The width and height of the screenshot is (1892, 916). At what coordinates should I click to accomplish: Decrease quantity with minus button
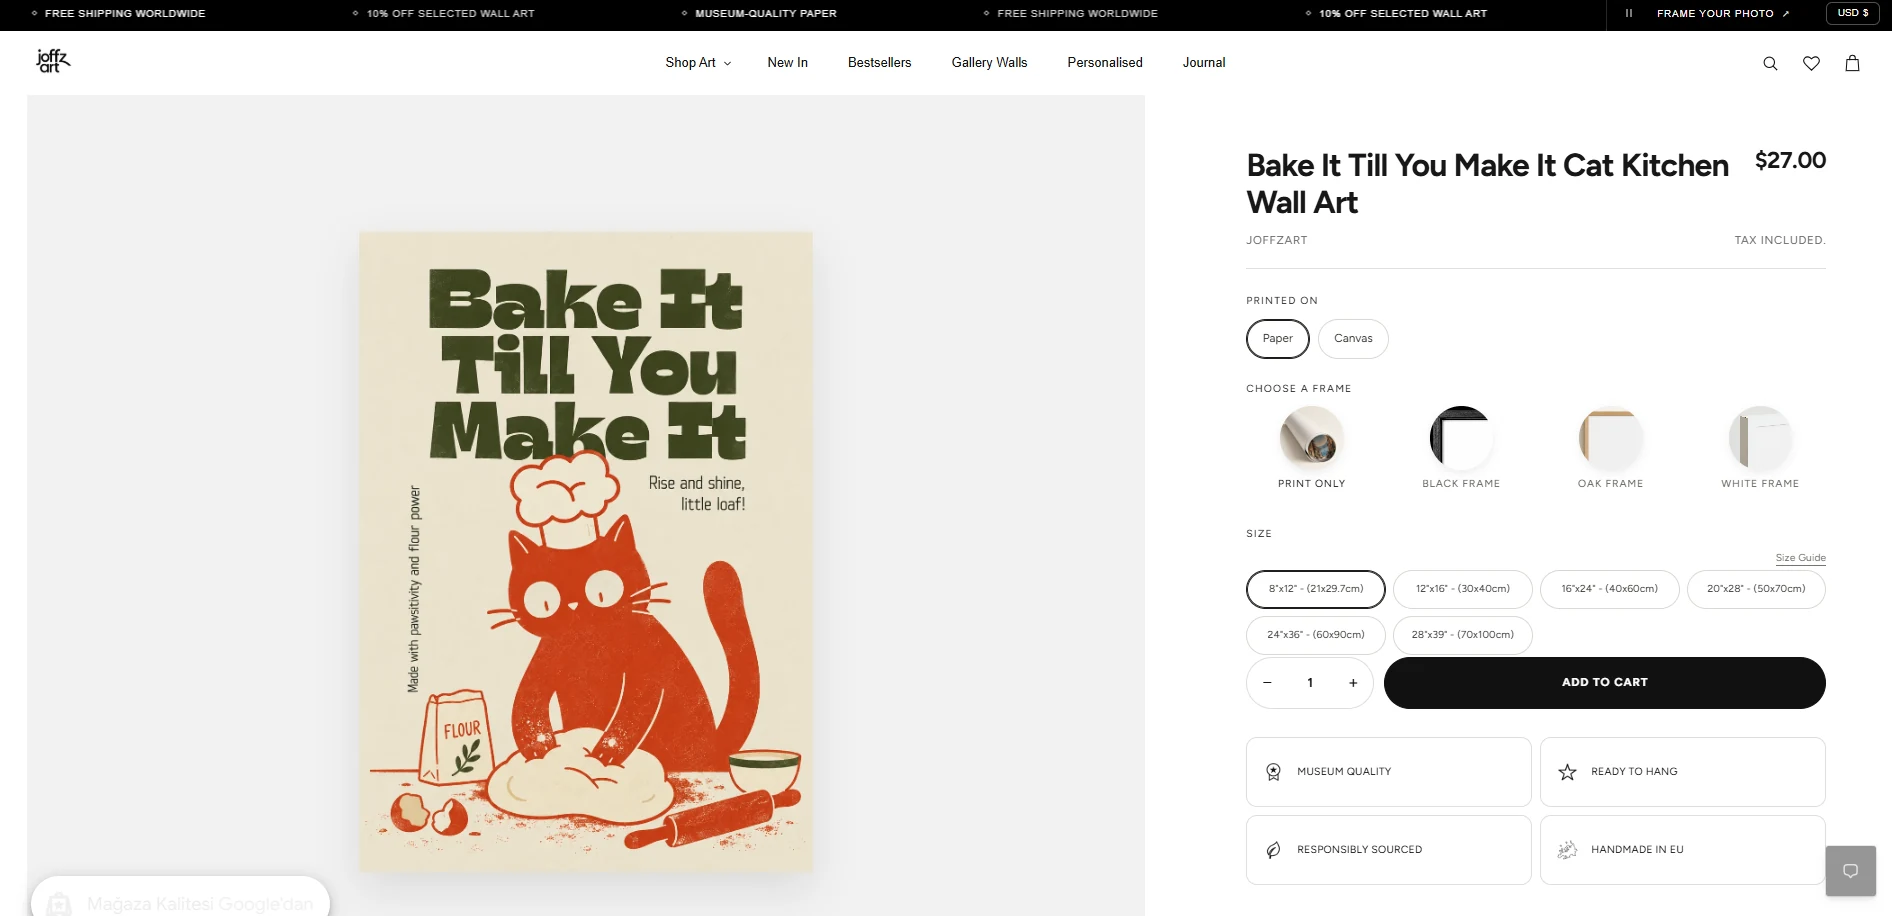(1267, 683)
